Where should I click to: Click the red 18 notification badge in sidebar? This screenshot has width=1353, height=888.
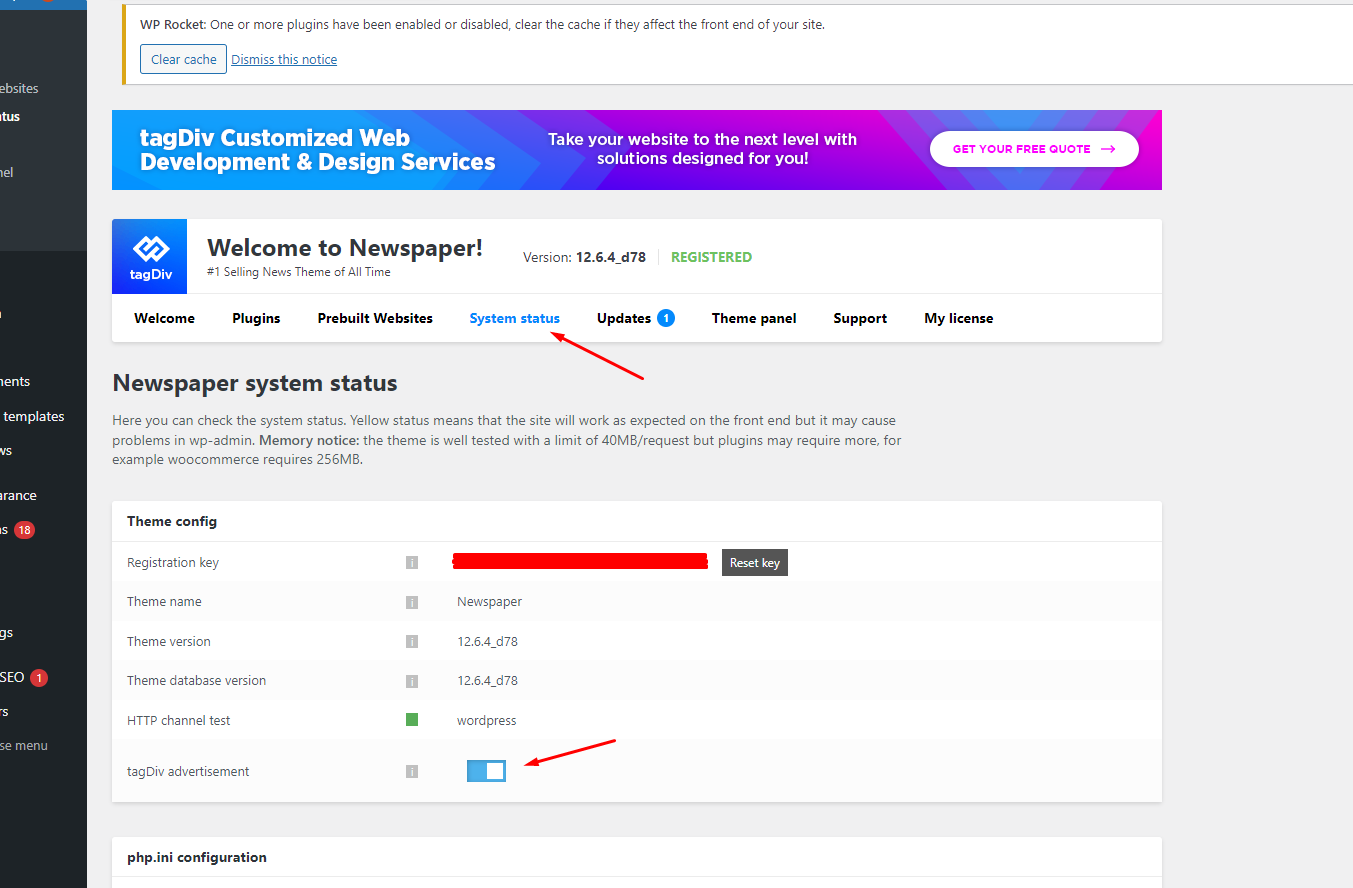pos(24,530)
